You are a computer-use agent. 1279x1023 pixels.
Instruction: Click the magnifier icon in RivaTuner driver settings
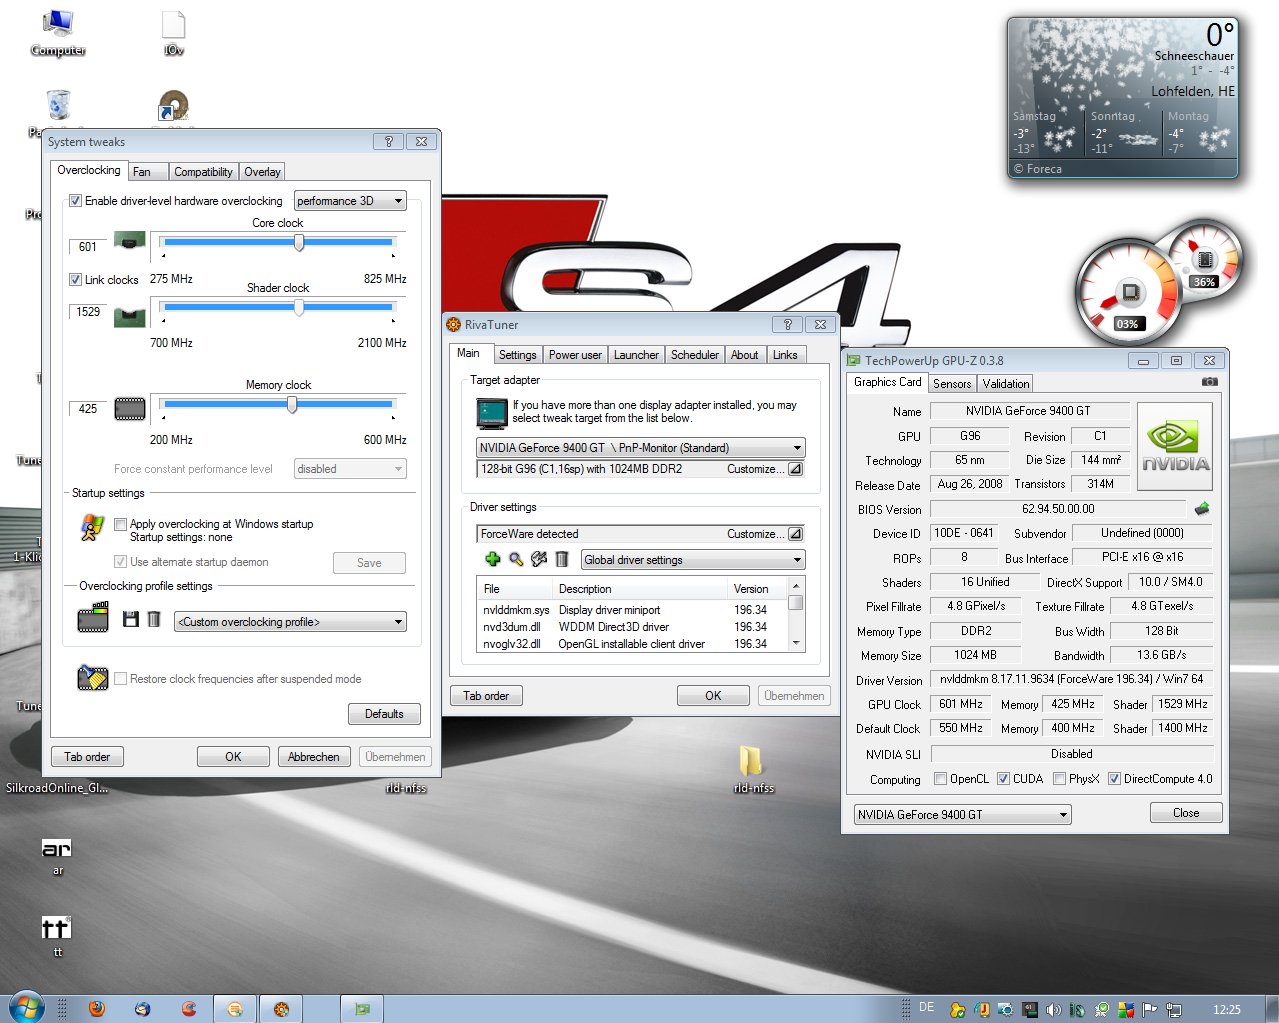pos(516,560)
